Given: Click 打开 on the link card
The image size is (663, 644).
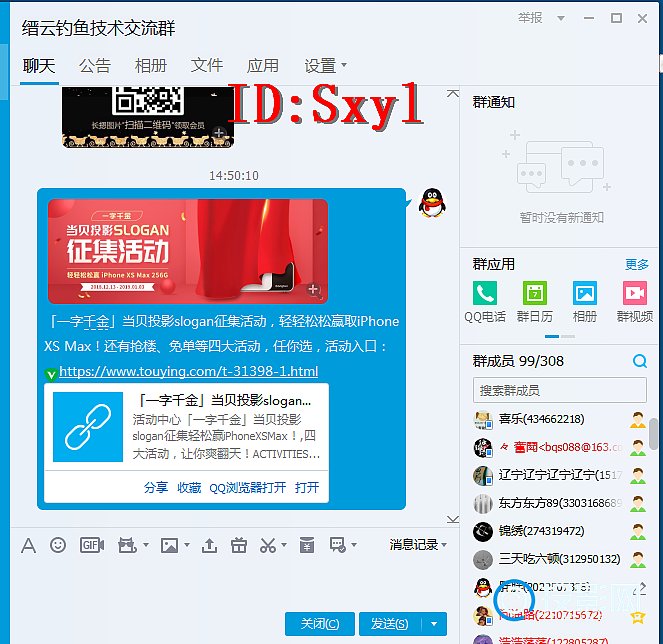Looking at the screenshot, I should 307,488.
